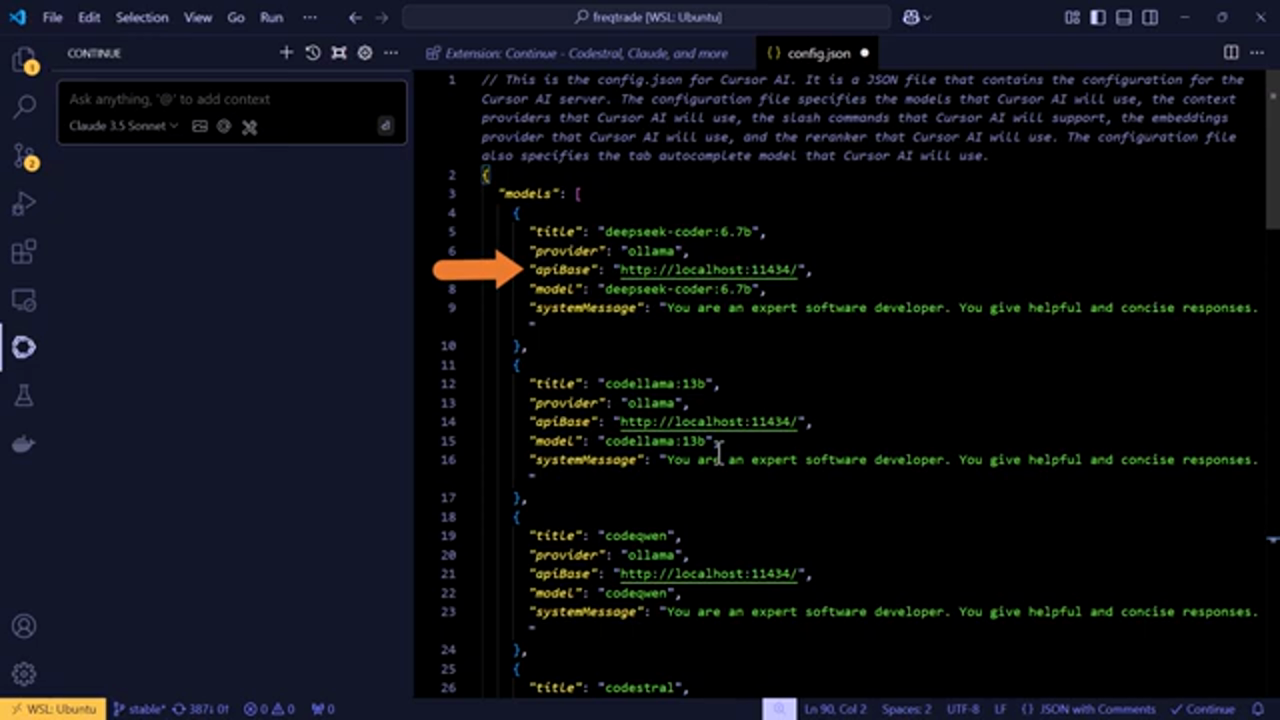This screenshot has height=720, width=1280.
Task: Click the zoom icon in status bar
Action: pos(779,709)
